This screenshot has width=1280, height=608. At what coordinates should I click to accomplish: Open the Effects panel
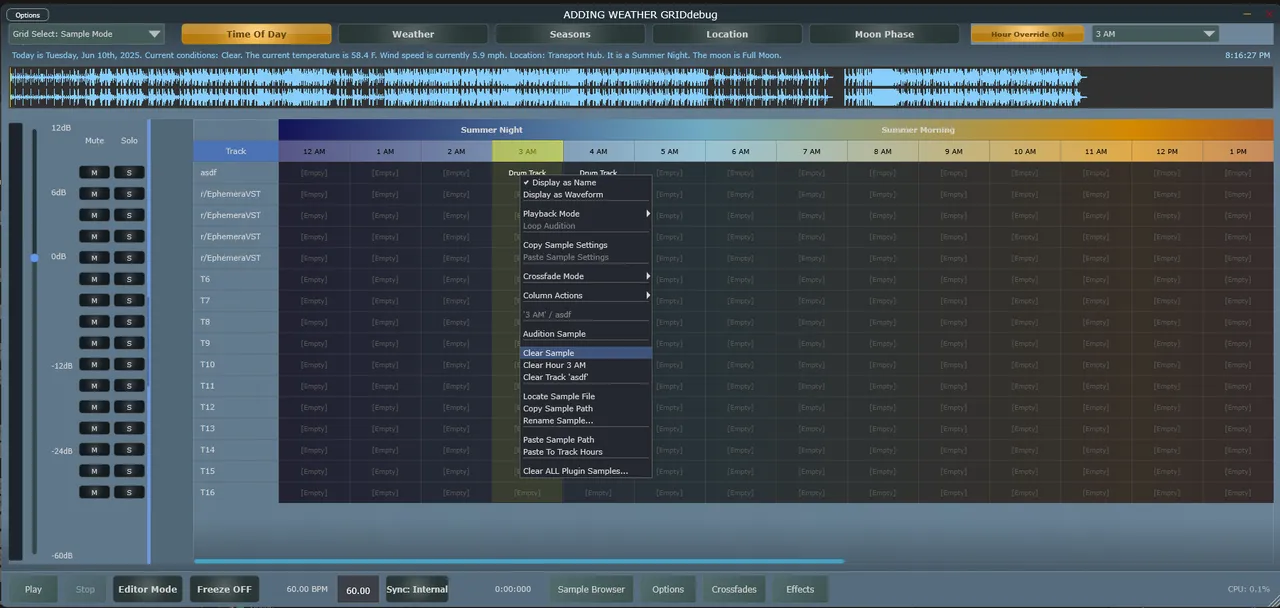800,589
